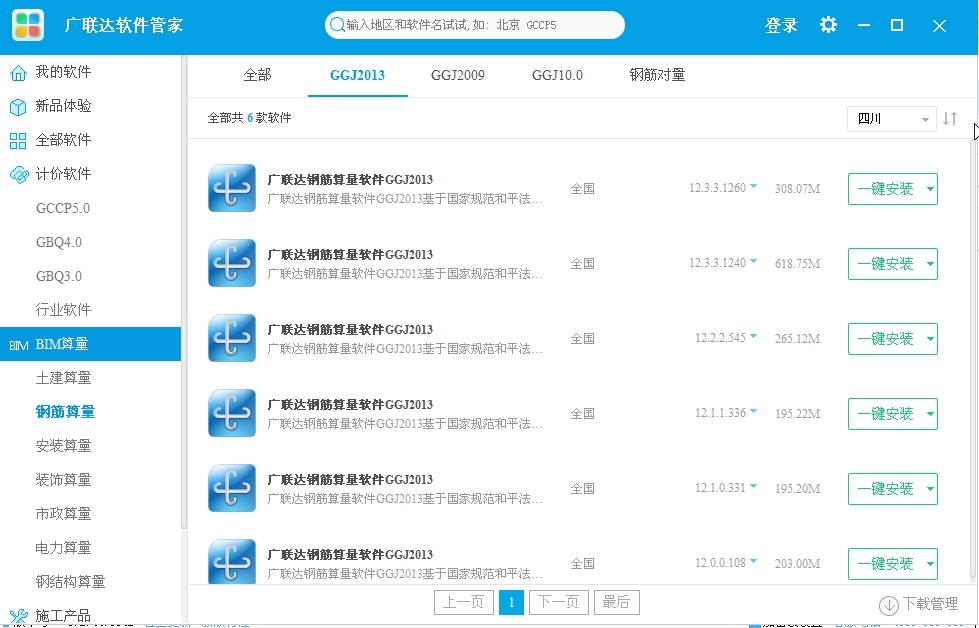The image size is (979, 628).
Task: Select the GGJ2013 tab
Action: [357, 76]
